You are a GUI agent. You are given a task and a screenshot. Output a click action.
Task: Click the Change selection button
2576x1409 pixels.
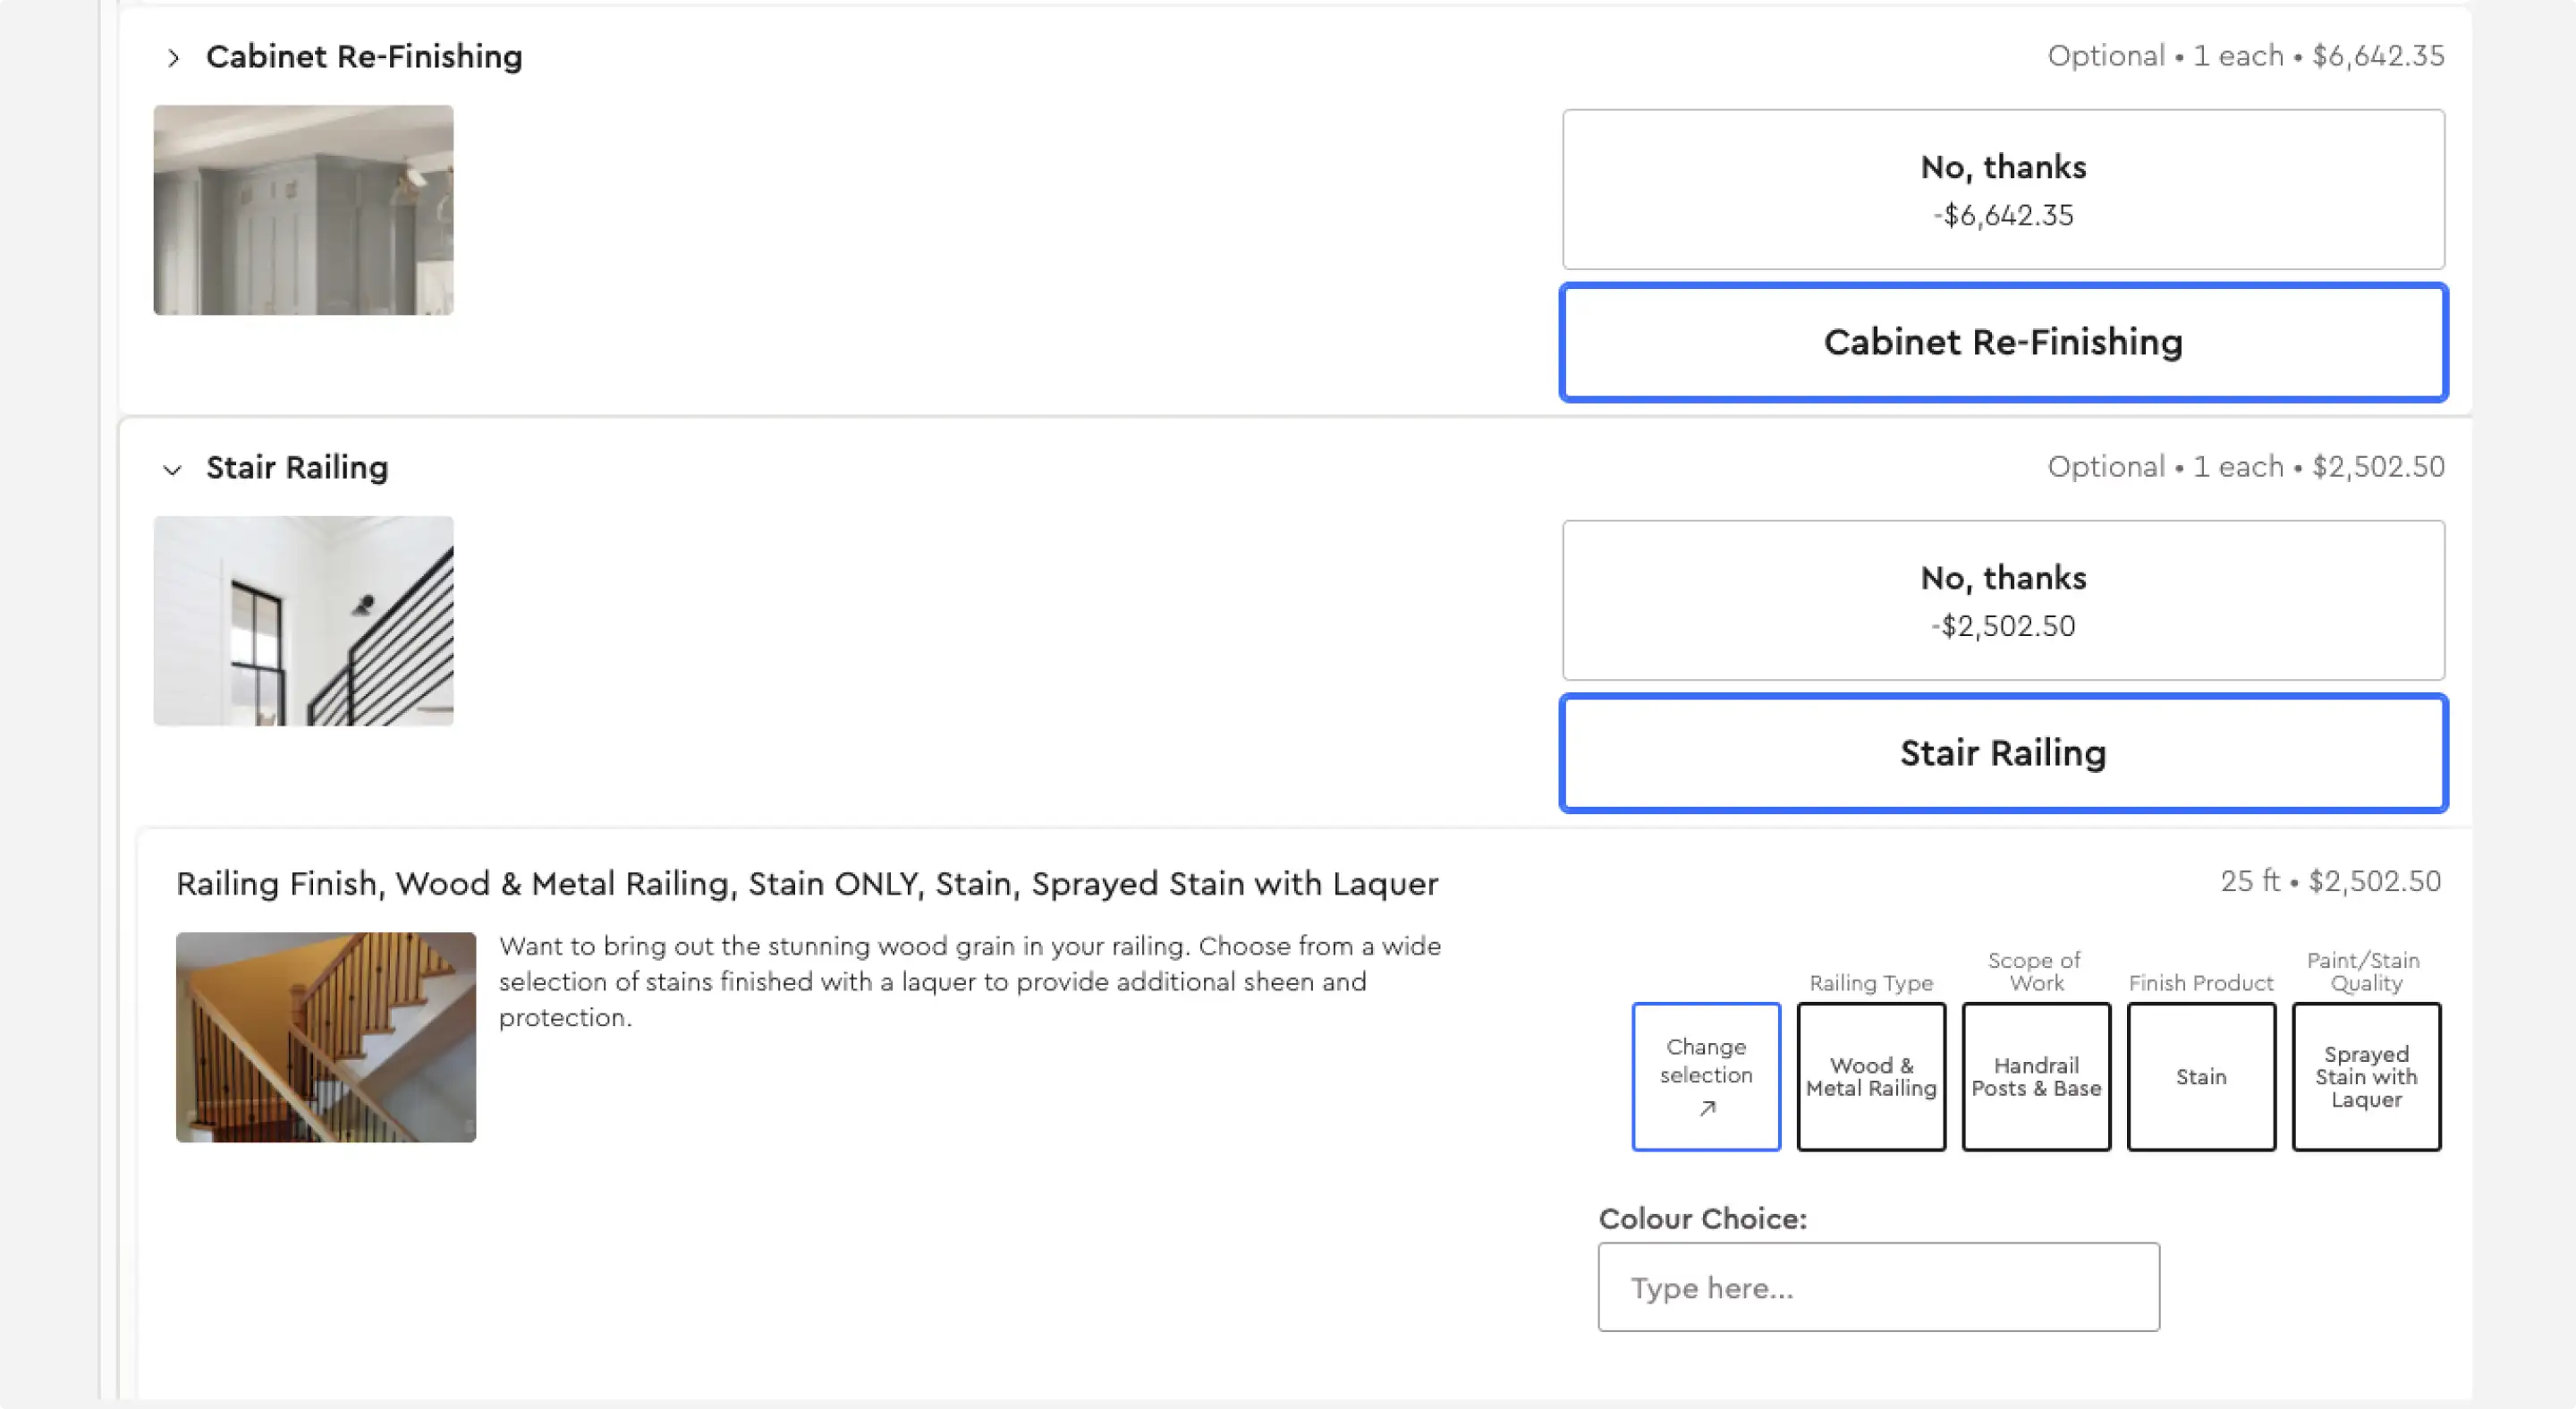[x=1706, y=1076]
